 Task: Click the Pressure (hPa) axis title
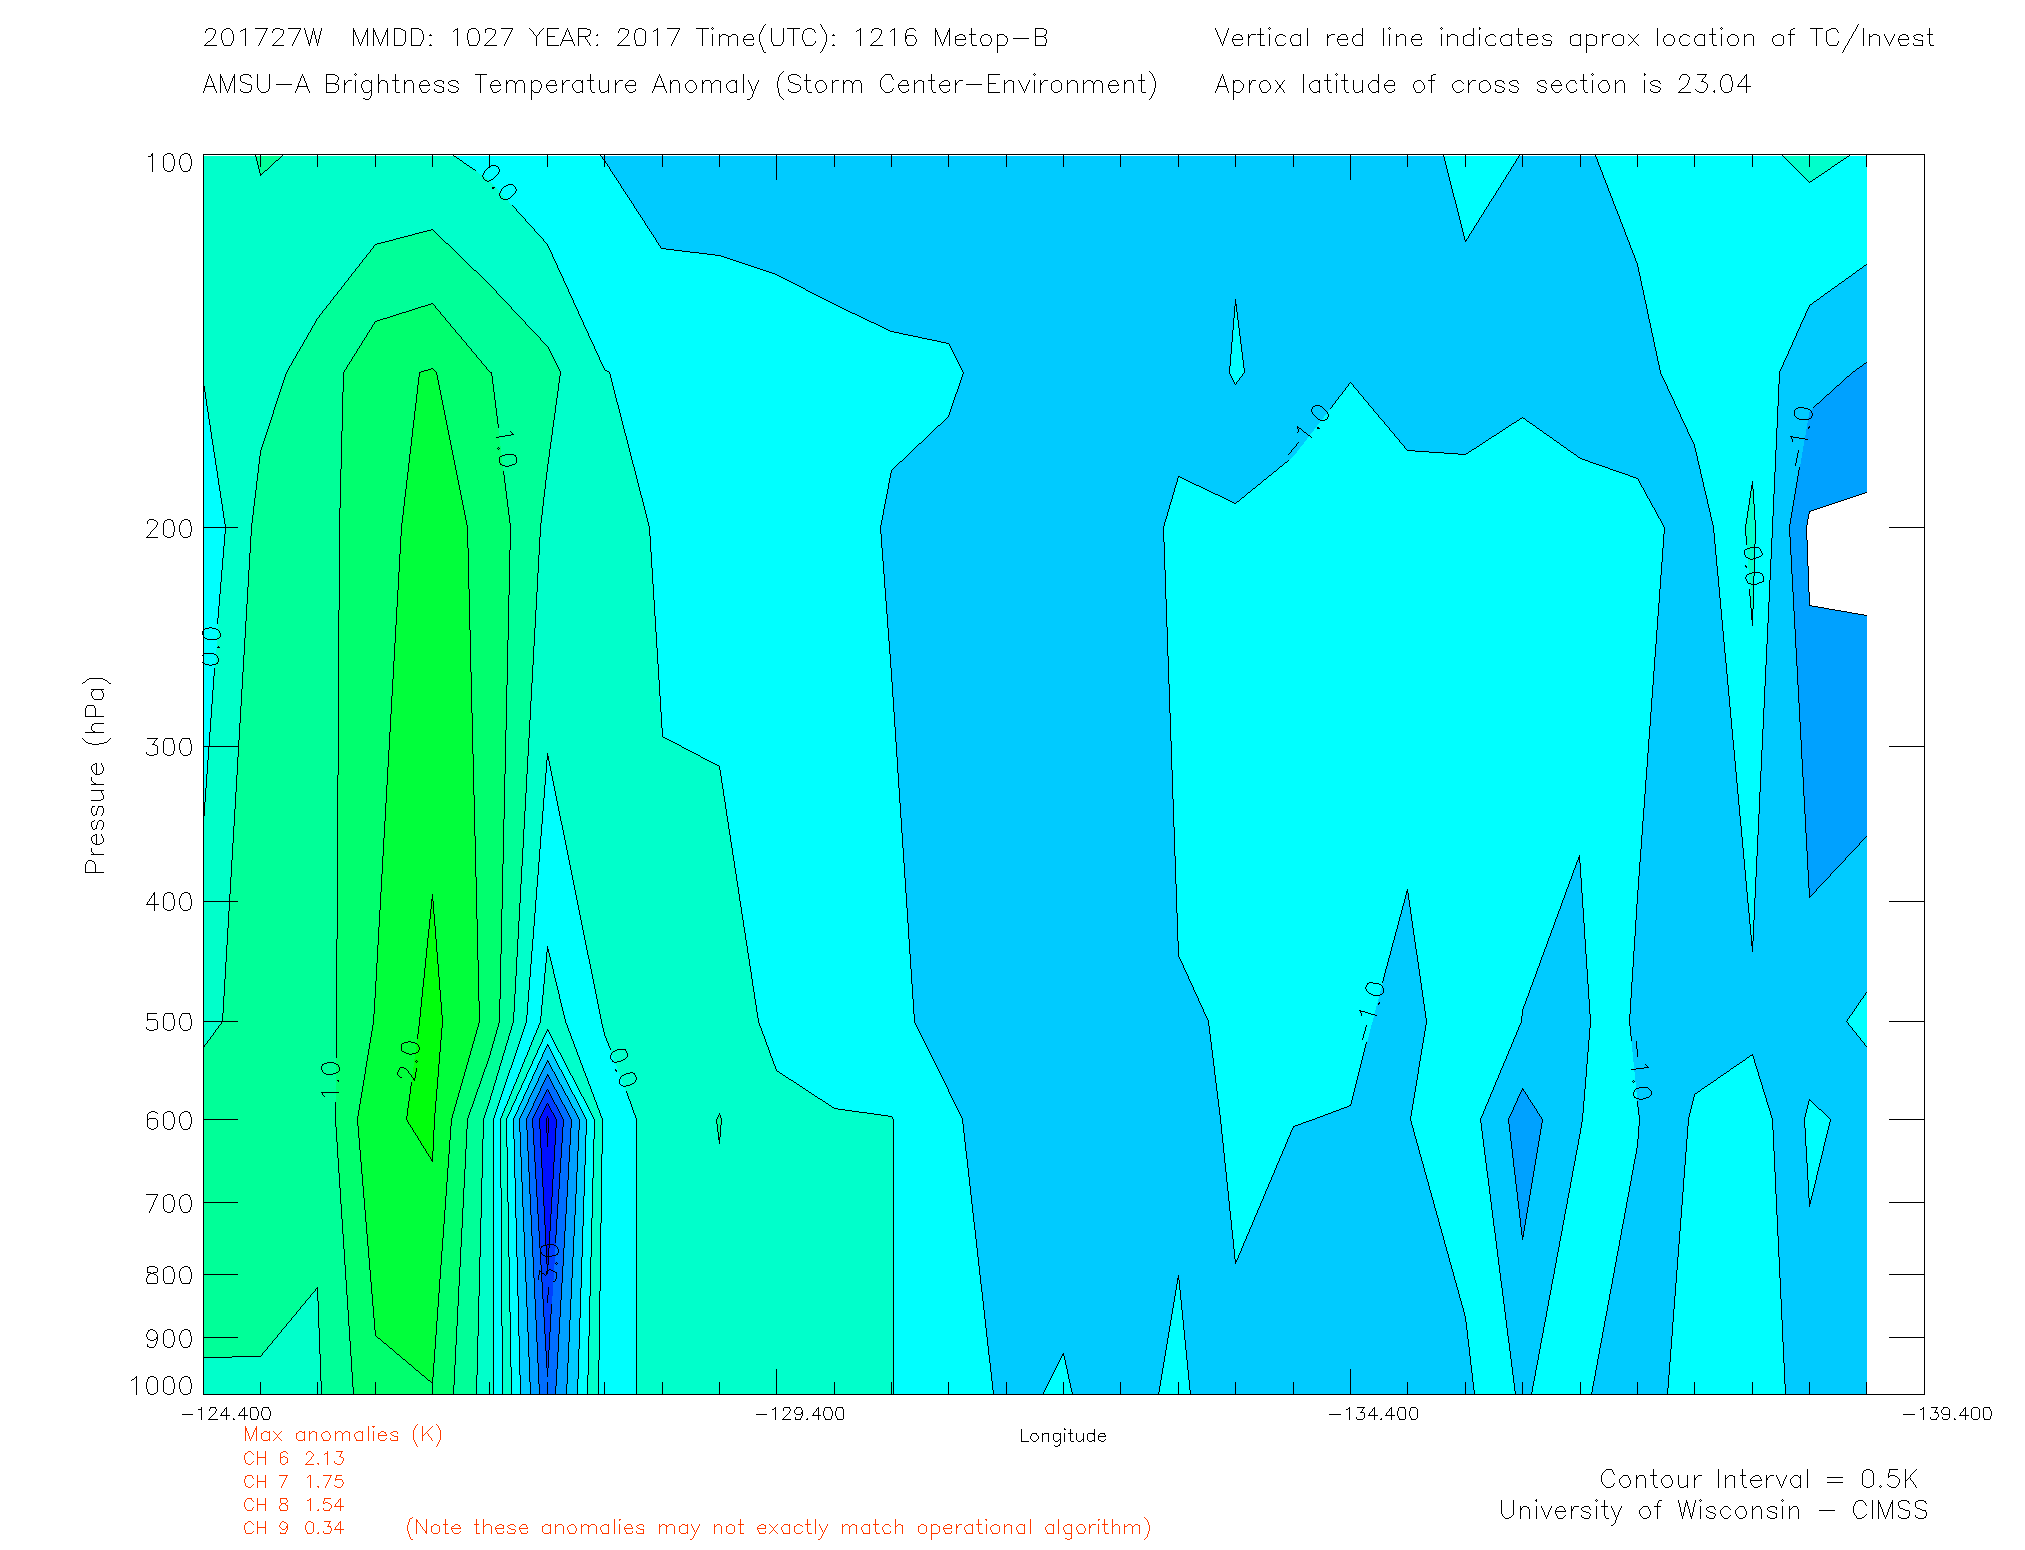pyautogui.click(x=95, y=775)
